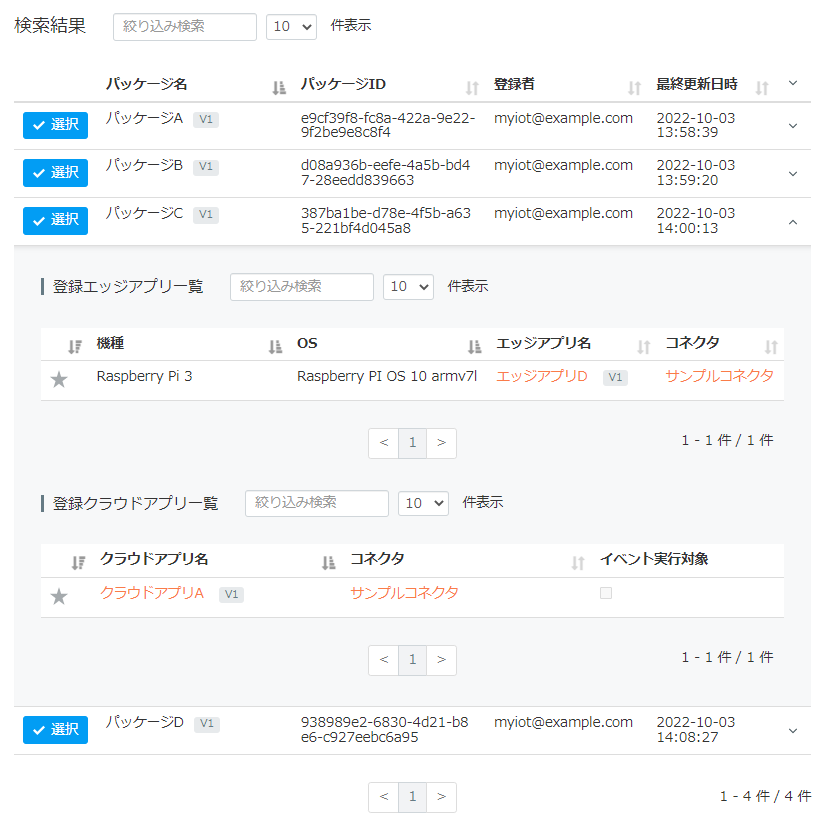Sort edge app list by OS column
This screenshot has width=826, height=826.
474,347
